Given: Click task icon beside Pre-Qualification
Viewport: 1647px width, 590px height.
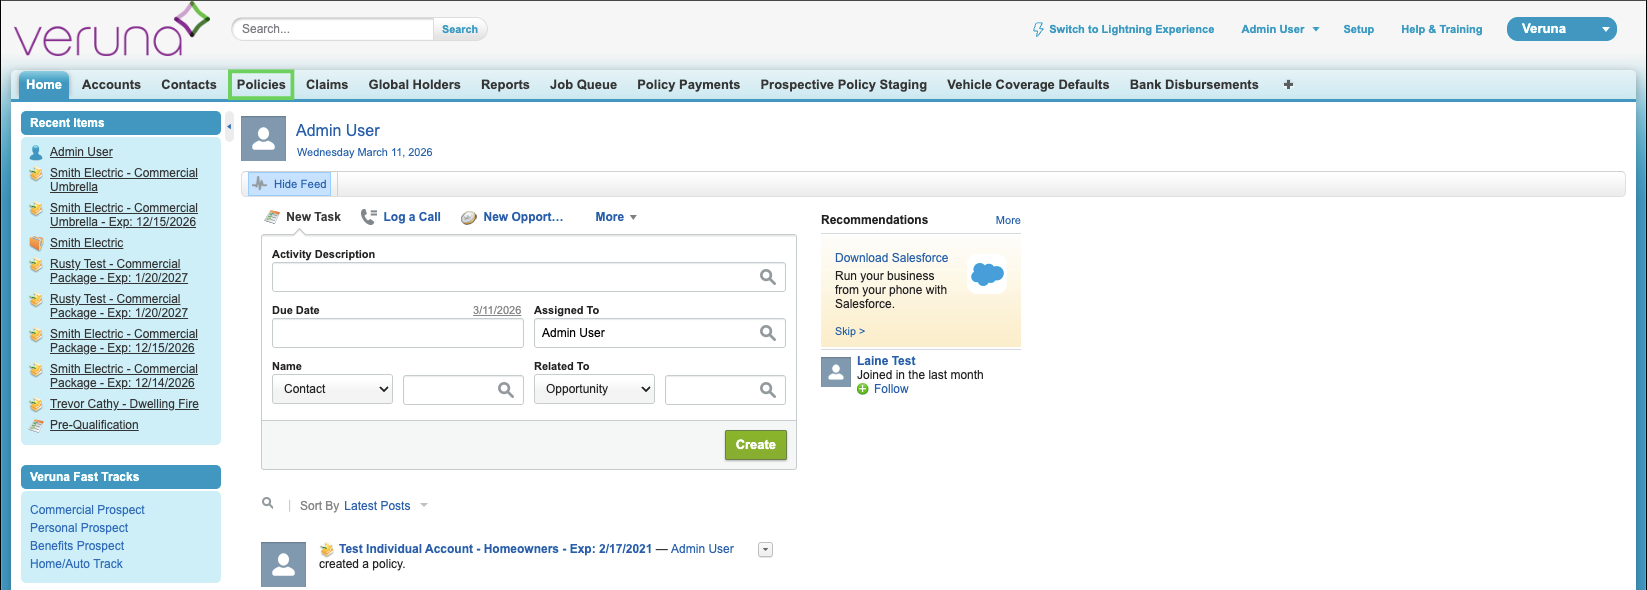Looking at the screenshot, I should pyautogui.click(x=36, y=426).
